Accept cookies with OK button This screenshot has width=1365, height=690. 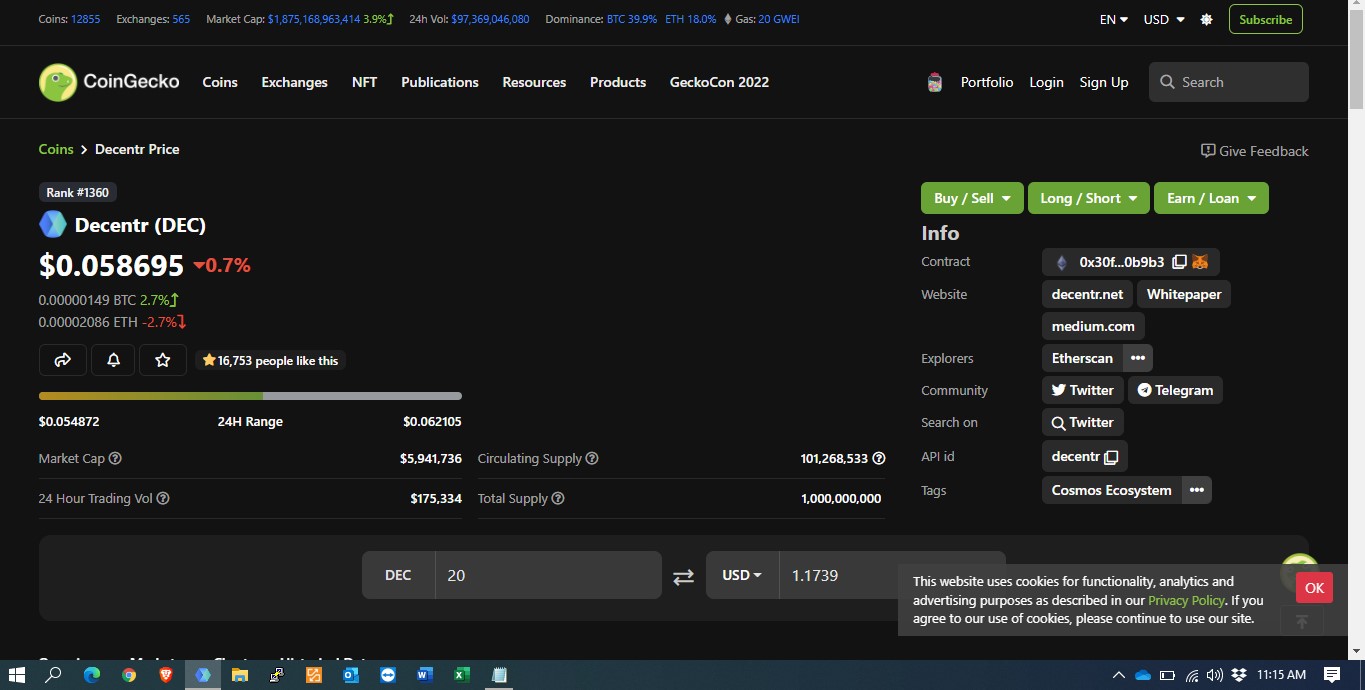coord(1314,587)
